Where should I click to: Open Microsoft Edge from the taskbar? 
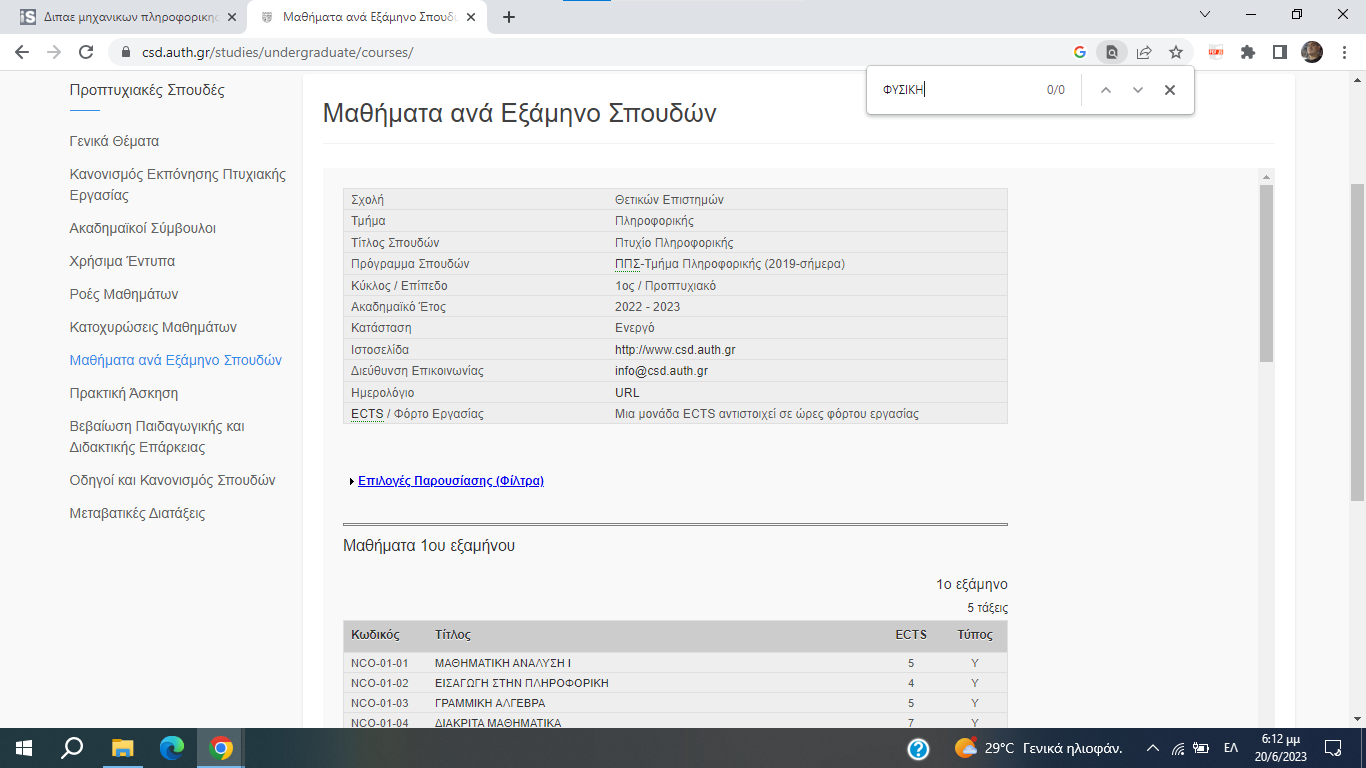coord(172,748)
